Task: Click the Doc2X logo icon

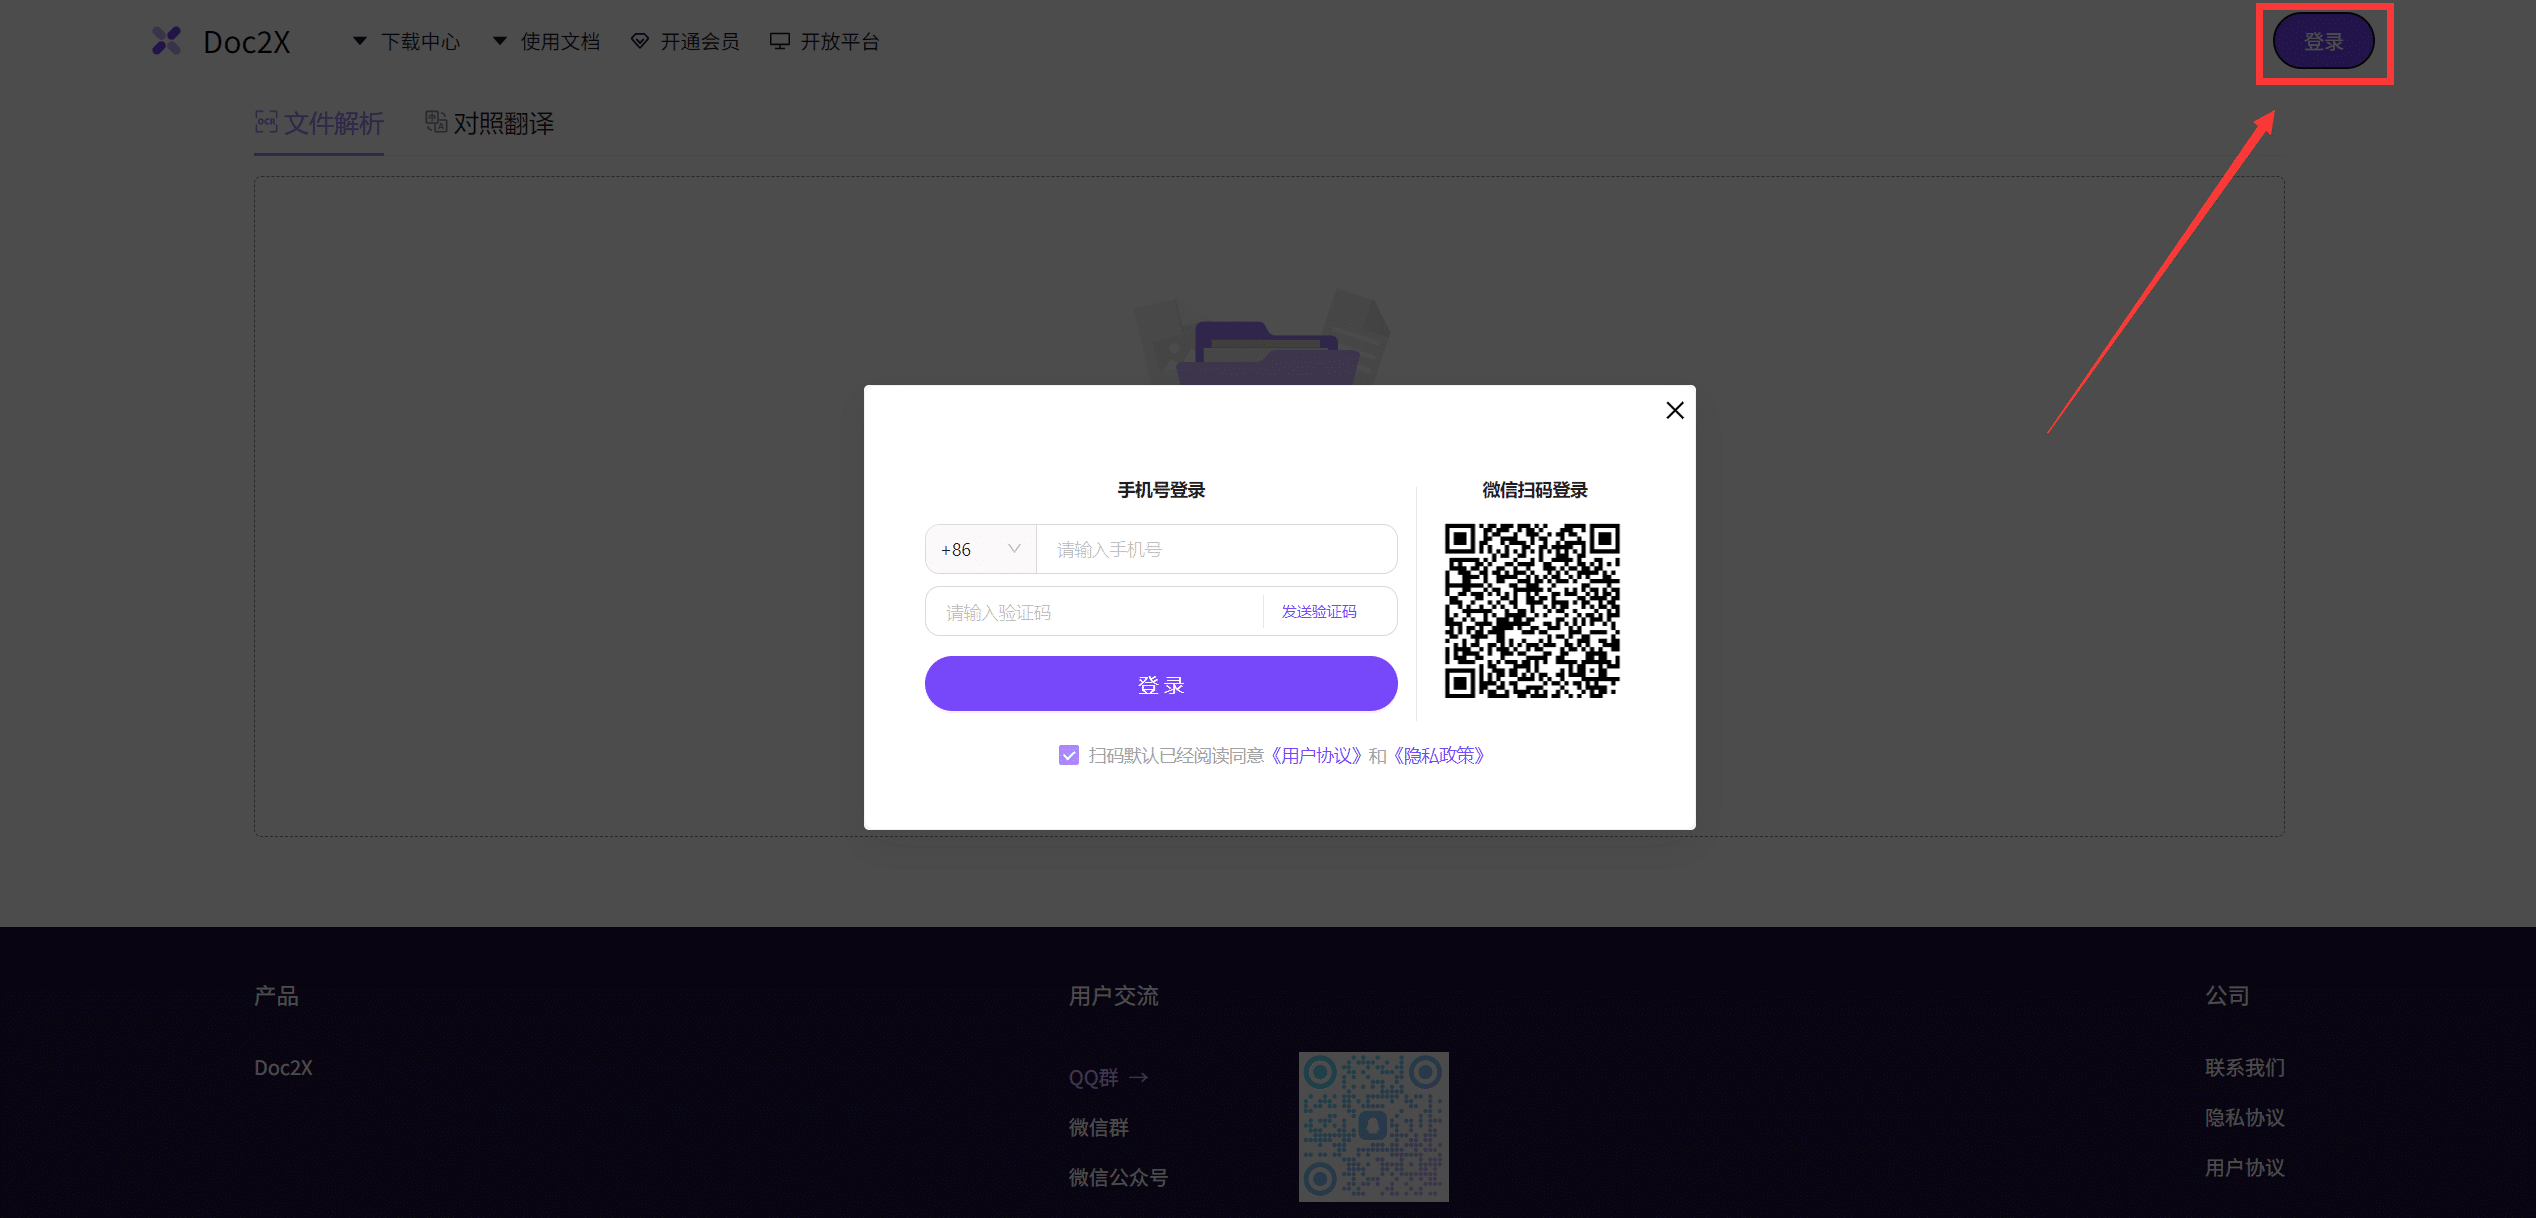Action: click(167, 41)
